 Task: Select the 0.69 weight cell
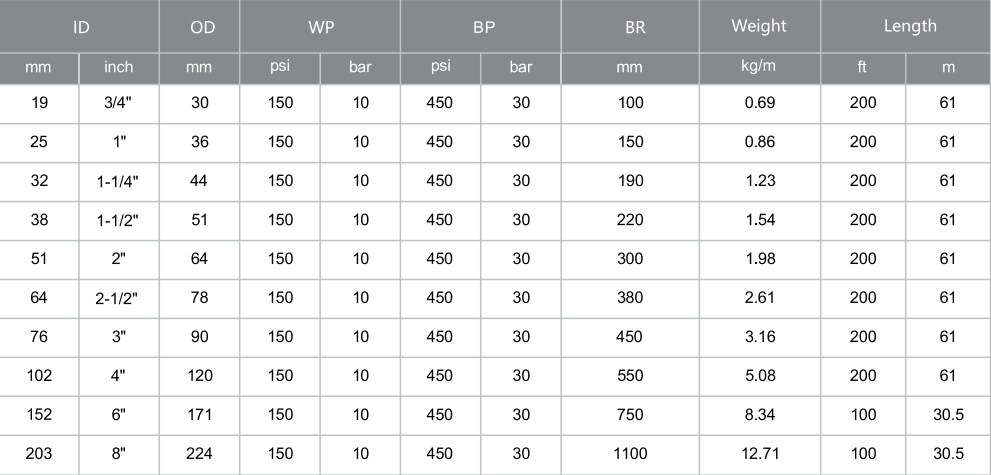pyautogui.click(x=760, y=104)
